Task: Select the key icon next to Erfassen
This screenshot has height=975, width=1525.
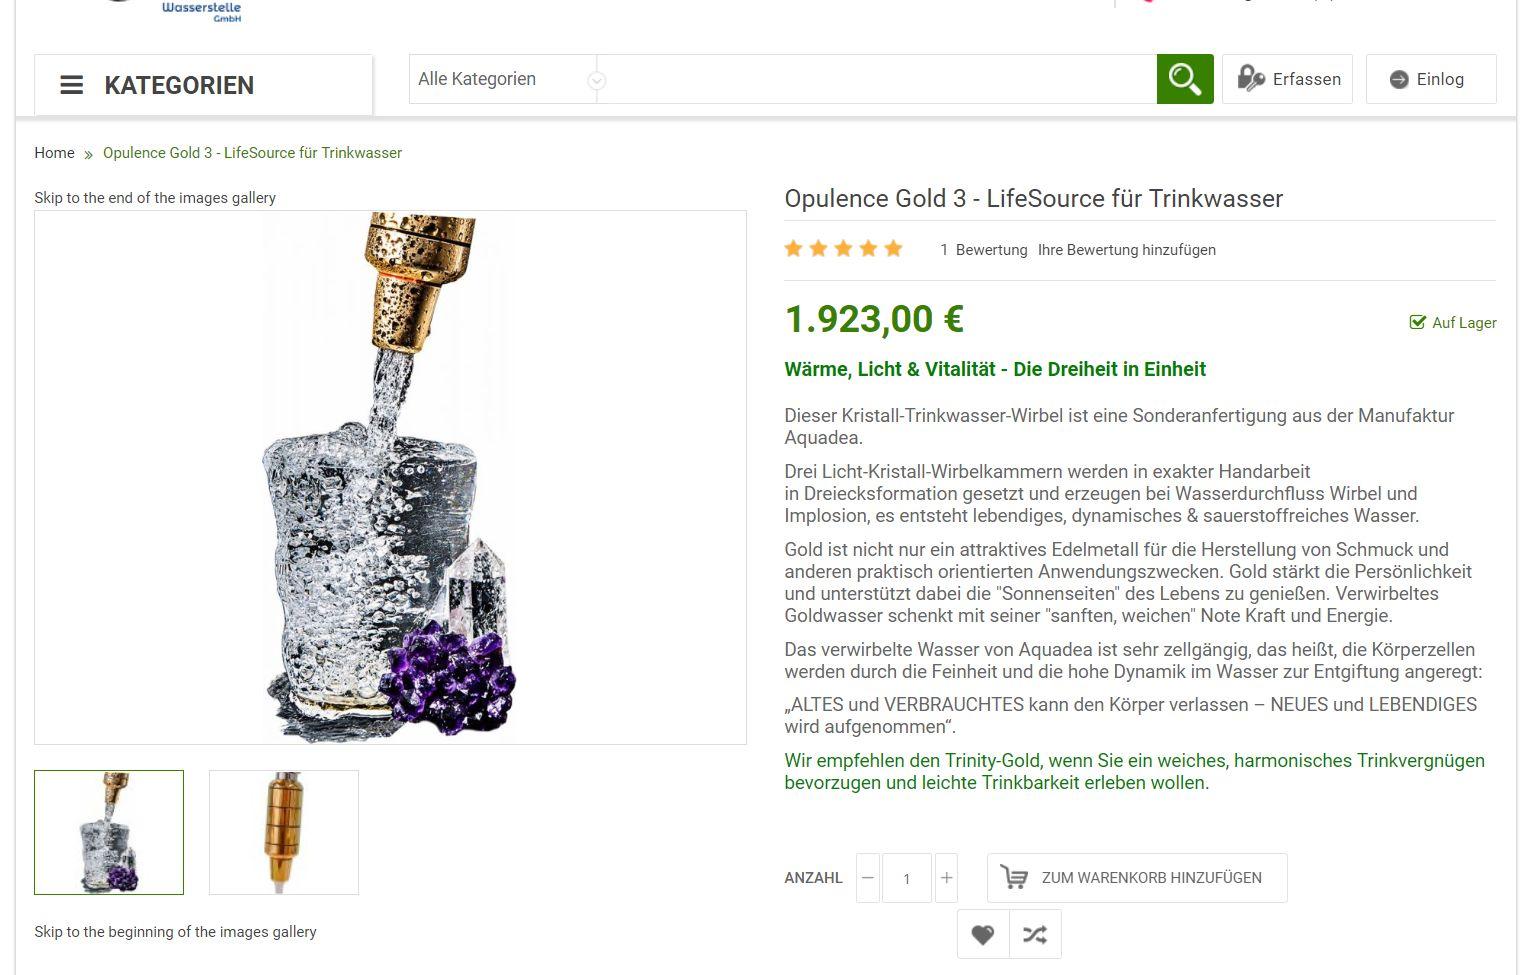Action: pyautogui.click(x=1249, y=78)
